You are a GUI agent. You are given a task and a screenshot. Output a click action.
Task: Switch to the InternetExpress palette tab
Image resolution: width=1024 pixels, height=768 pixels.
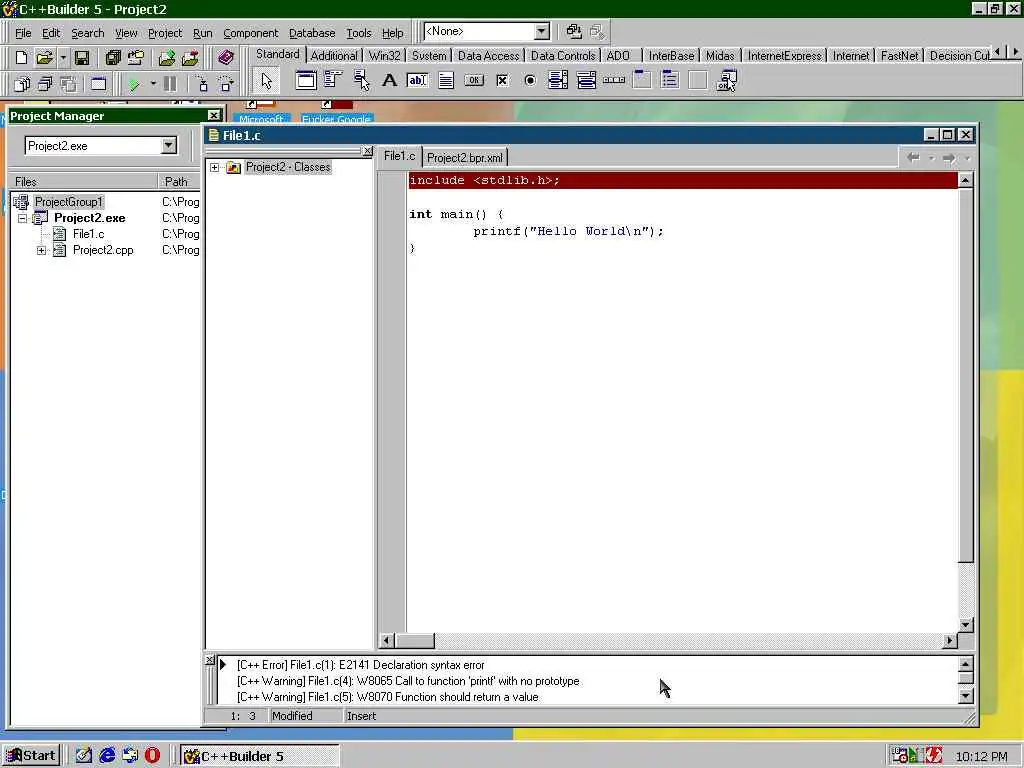tap(784, 56)
